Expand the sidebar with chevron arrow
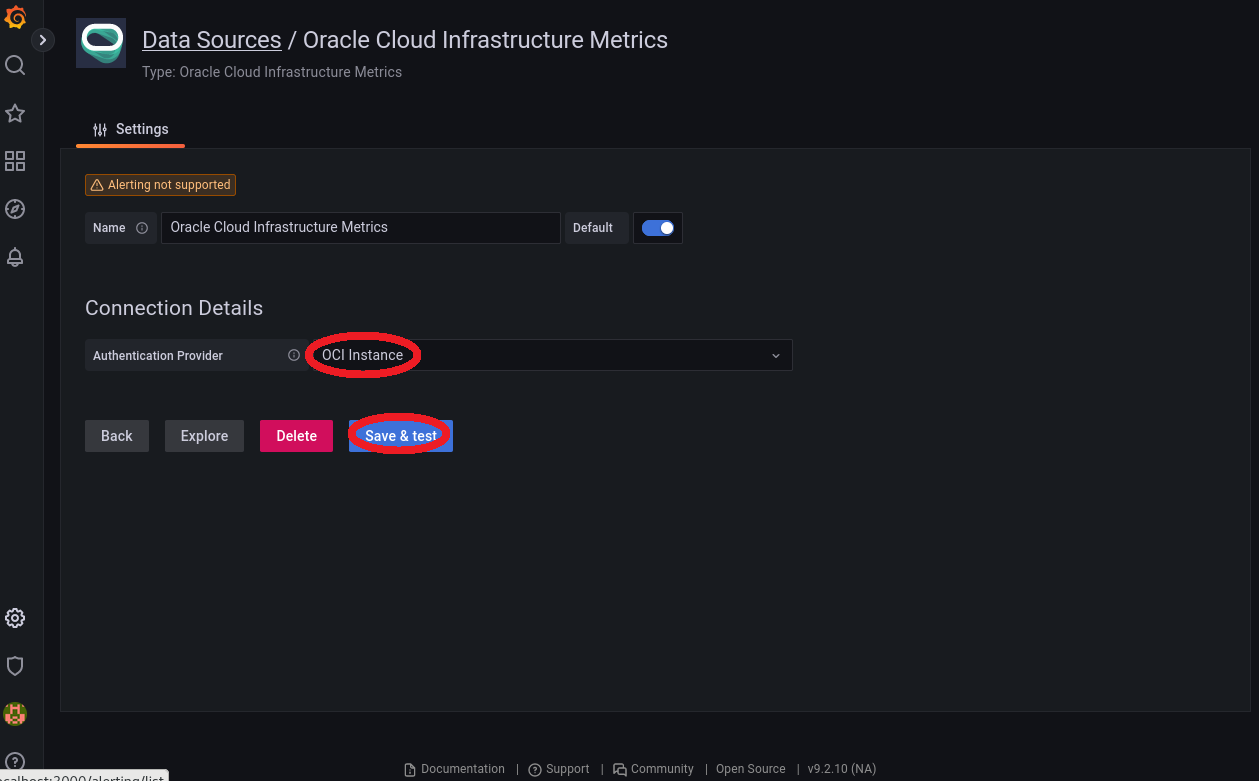The width and height of the screenshot is (1259, 781). (x=42, y=40)
